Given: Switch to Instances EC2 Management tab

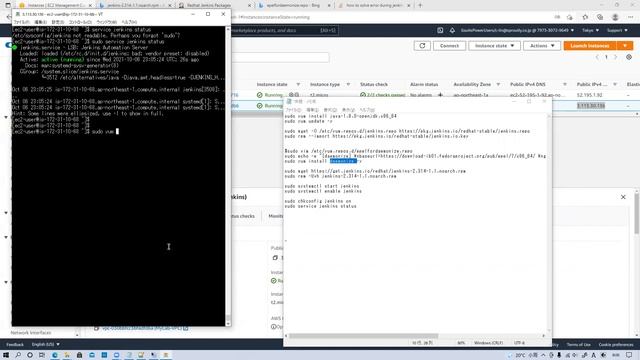Looking at the screenshot, I should [55, 5].
